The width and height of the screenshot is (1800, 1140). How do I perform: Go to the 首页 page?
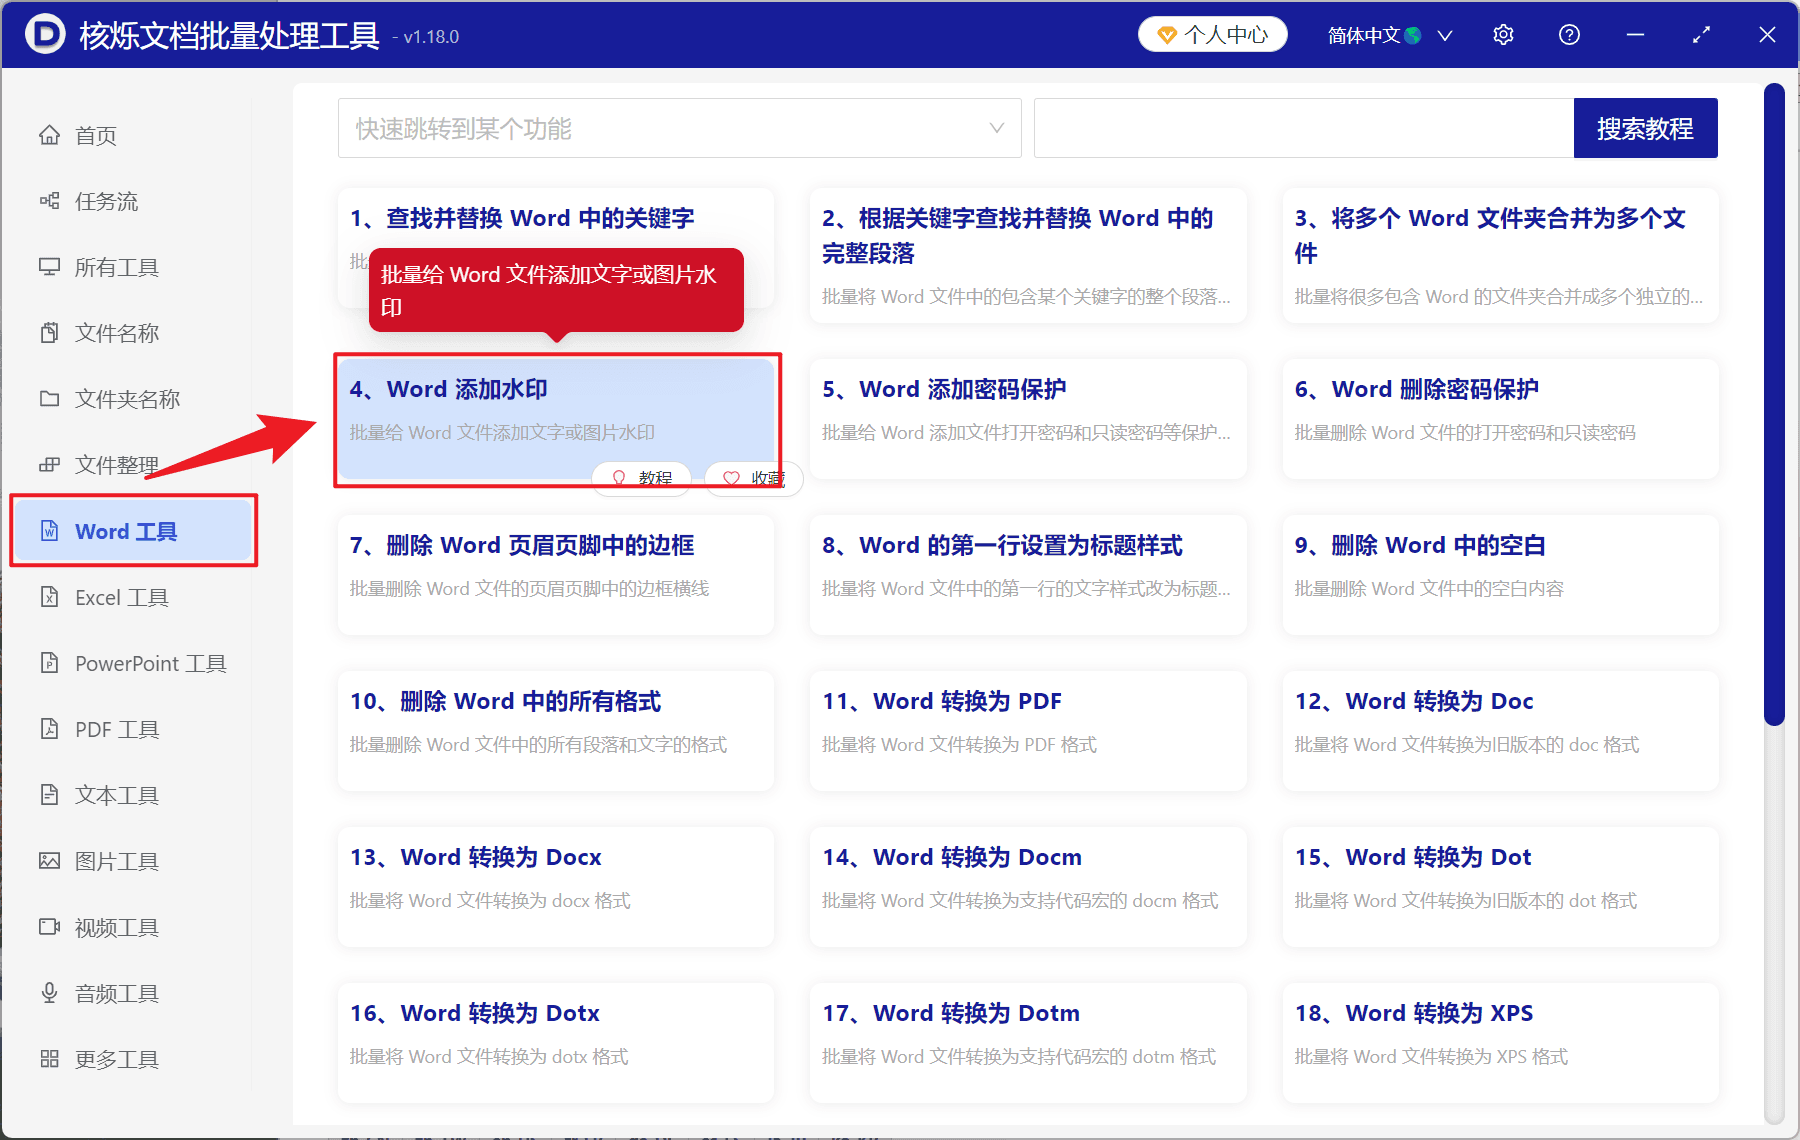95,135
